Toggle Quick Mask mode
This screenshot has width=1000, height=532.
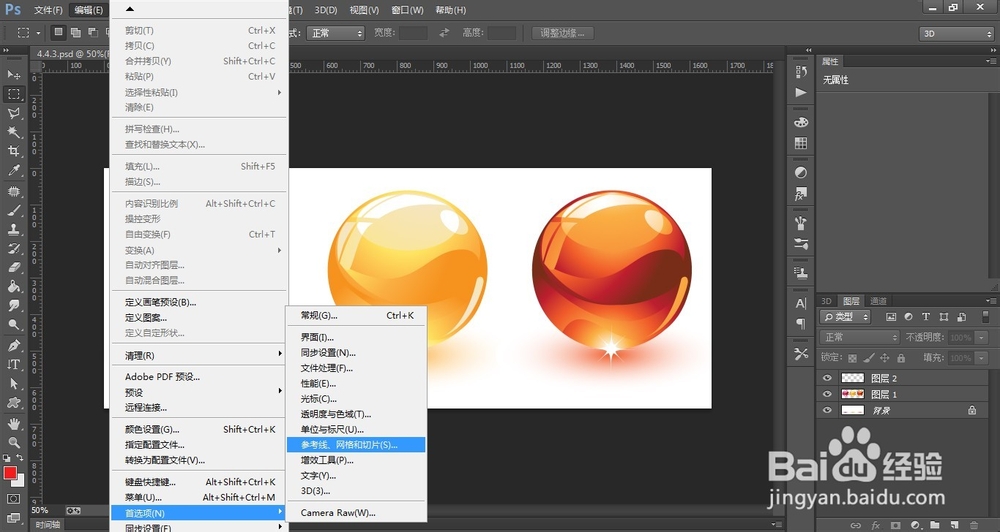pyautogui.click(x=13, y=499)
